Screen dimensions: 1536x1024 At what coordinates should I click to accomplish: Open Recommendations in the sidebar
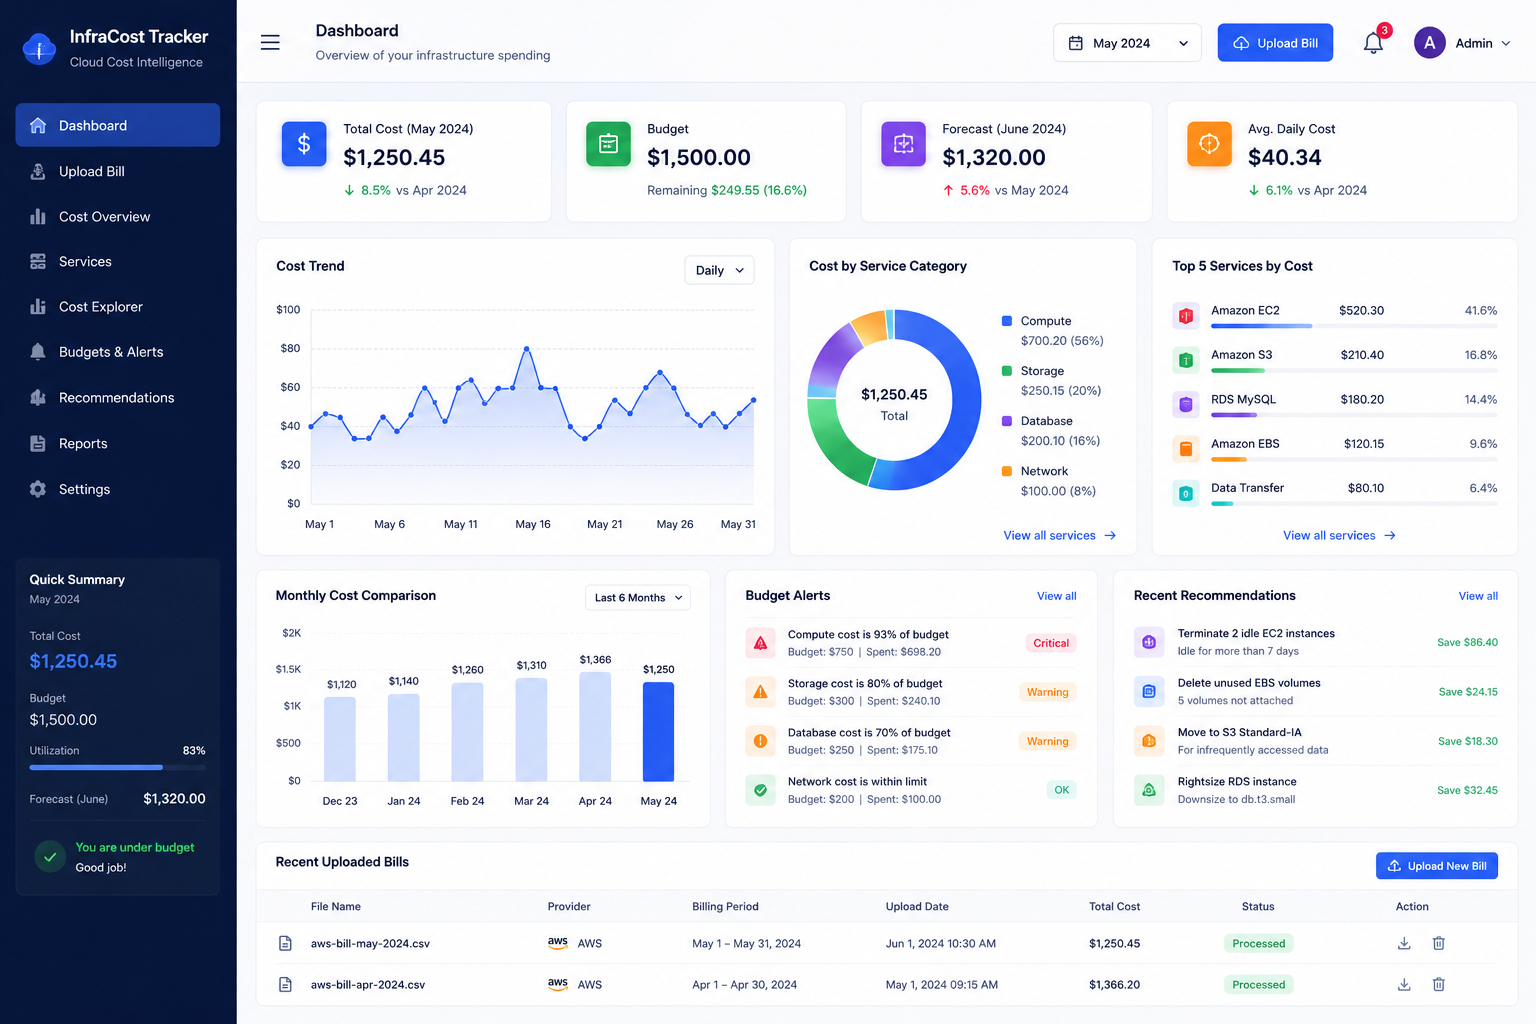[x=118, y=398]
